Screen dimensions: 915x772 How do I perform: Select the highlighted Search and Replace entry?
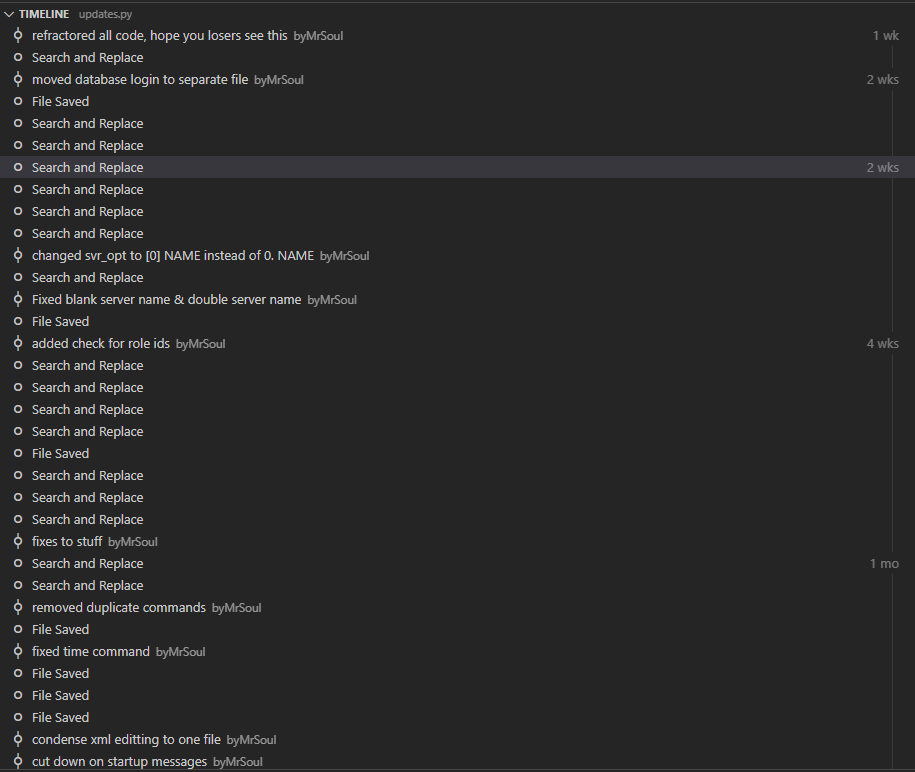[x=458, y=167]
